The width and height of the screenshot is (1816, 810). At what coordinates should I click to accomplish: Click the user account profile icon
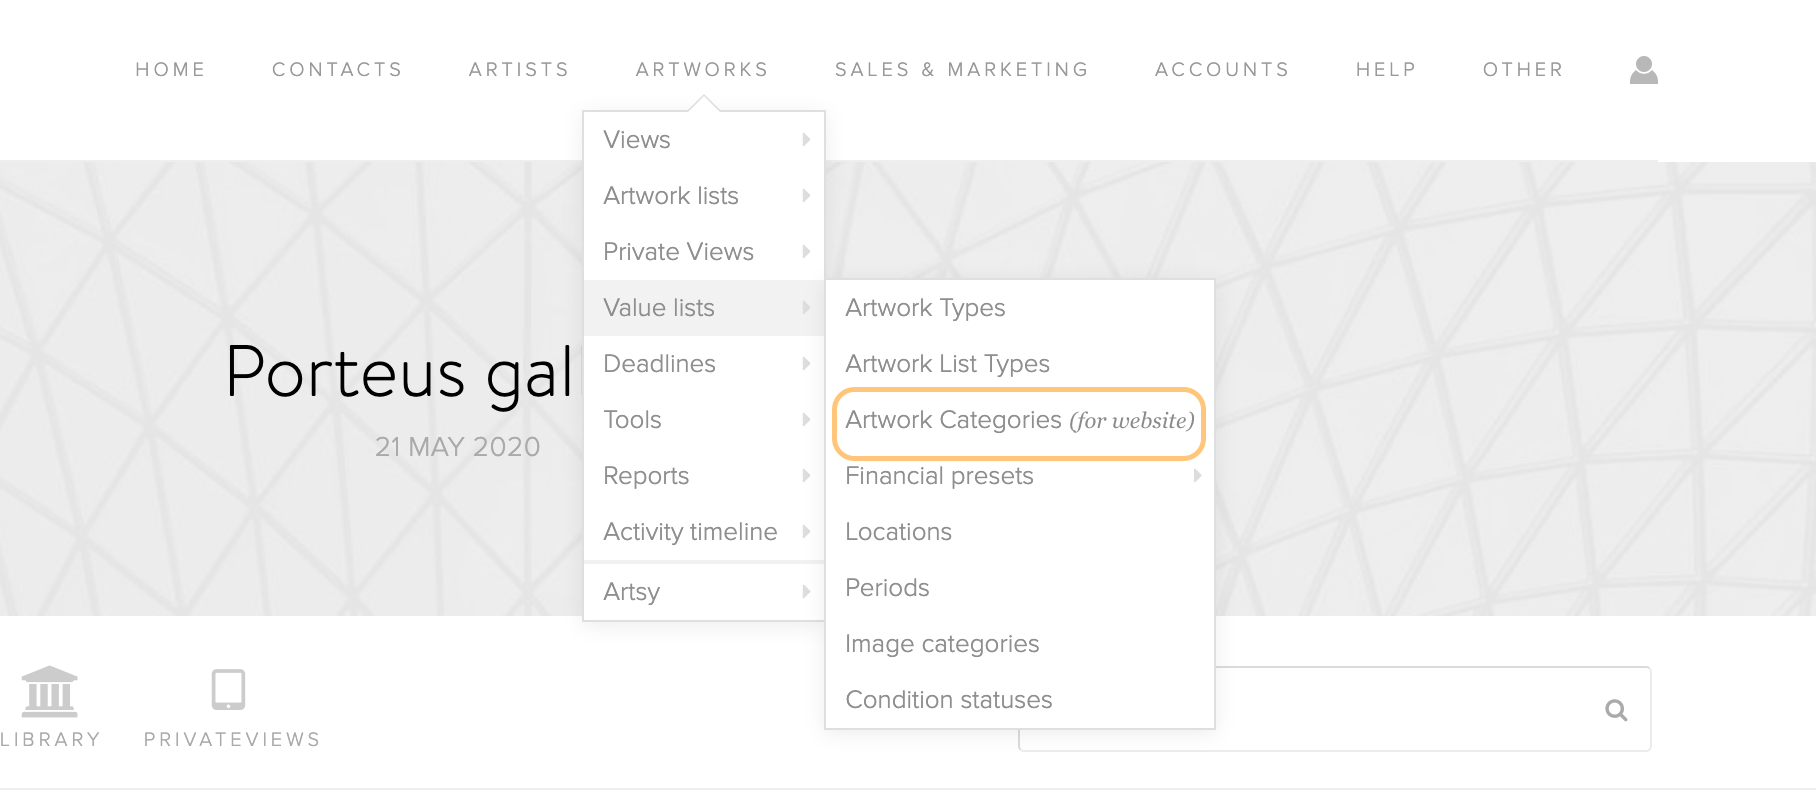[x=1643, y=70]
